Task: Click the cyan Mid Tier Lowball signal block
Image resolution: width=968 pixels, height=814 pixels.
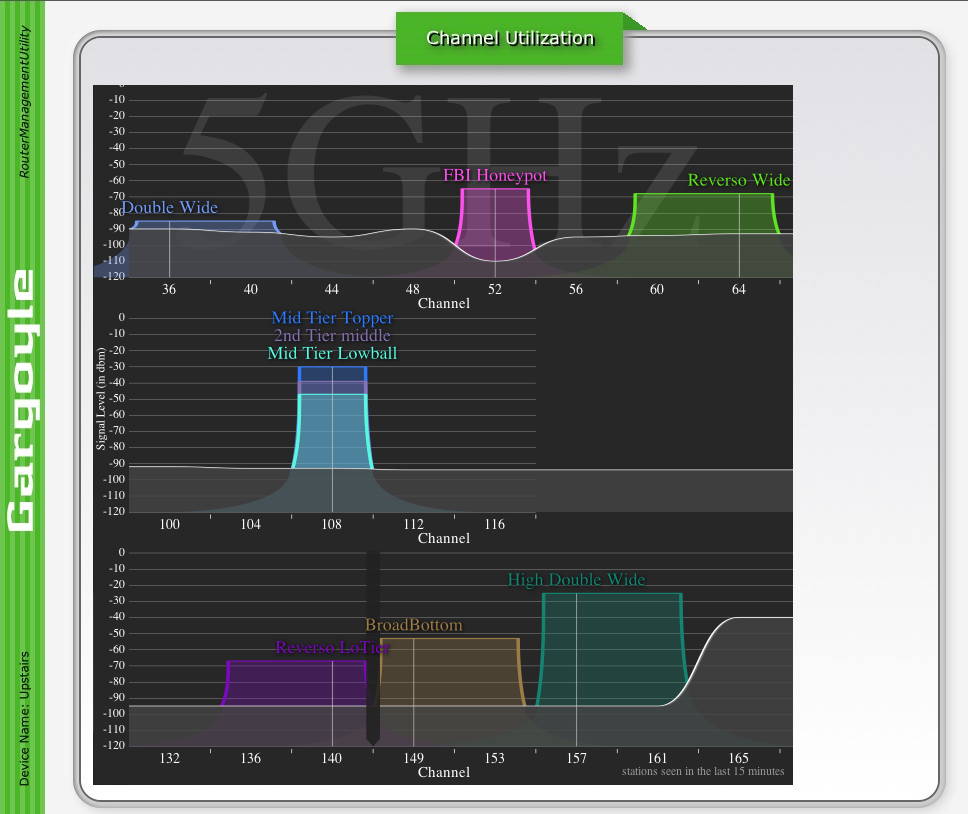Action: (332, 431)
